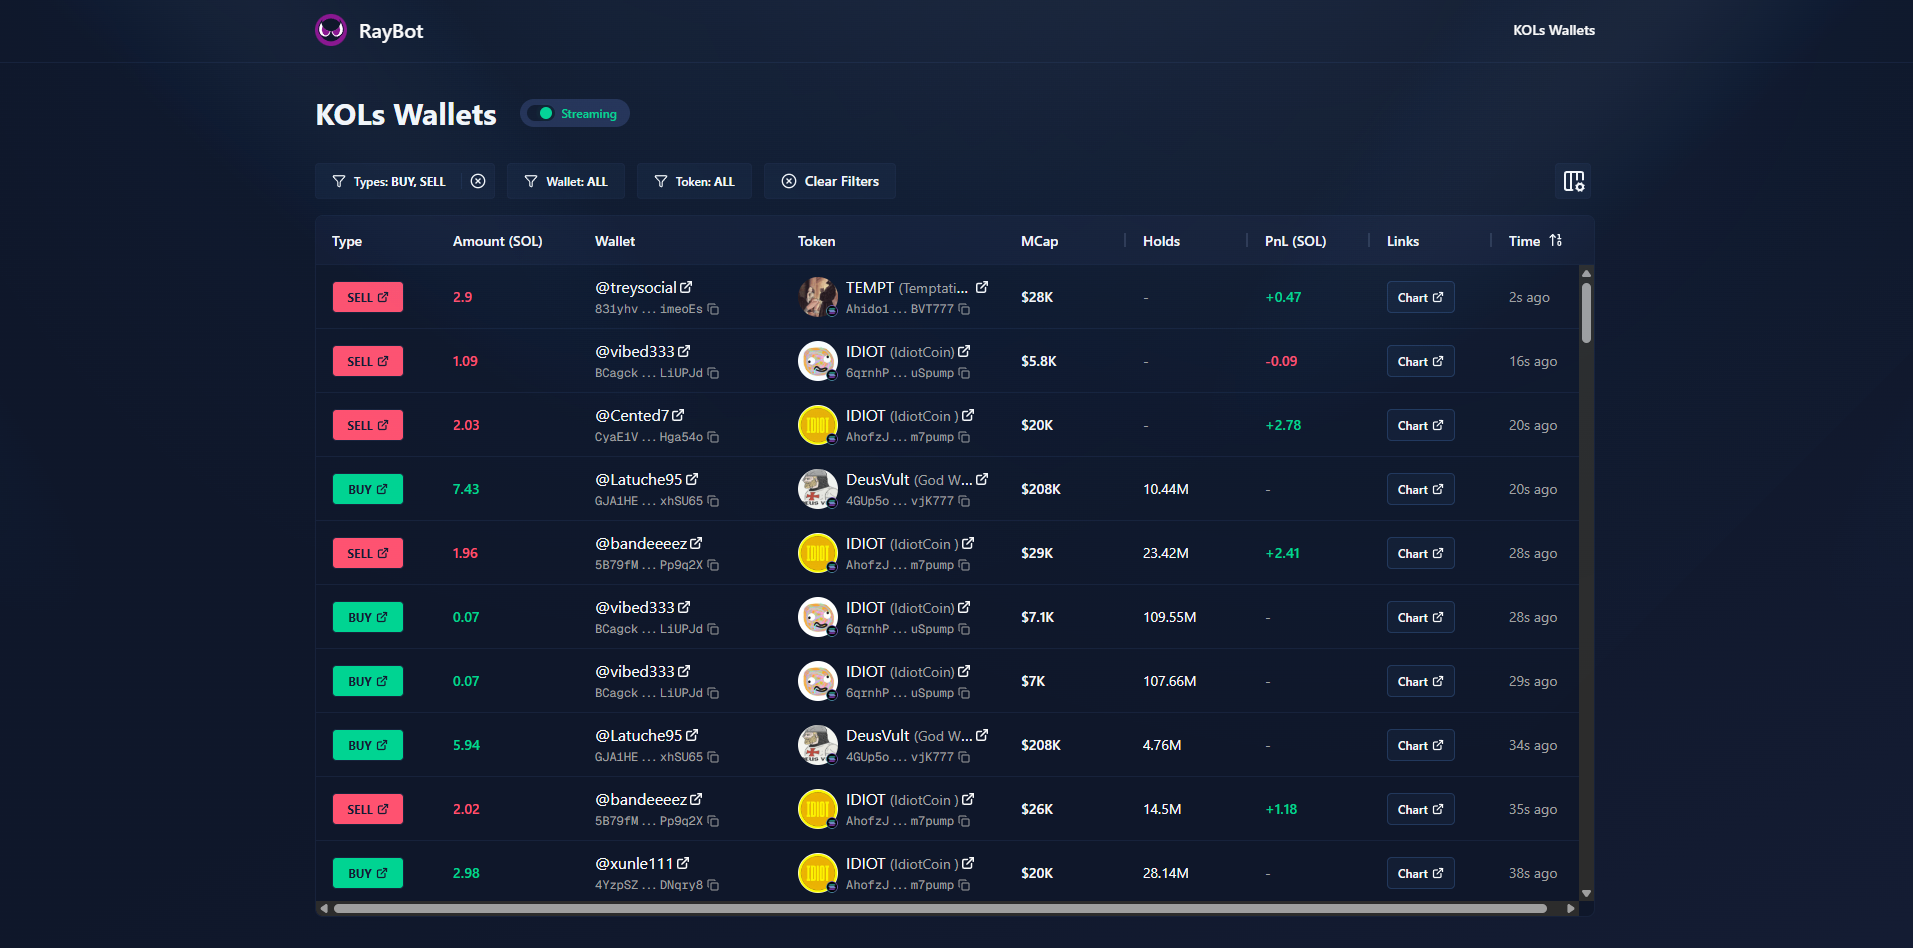Click the RayBot logo icon
1913x948 pixels.
331,30
